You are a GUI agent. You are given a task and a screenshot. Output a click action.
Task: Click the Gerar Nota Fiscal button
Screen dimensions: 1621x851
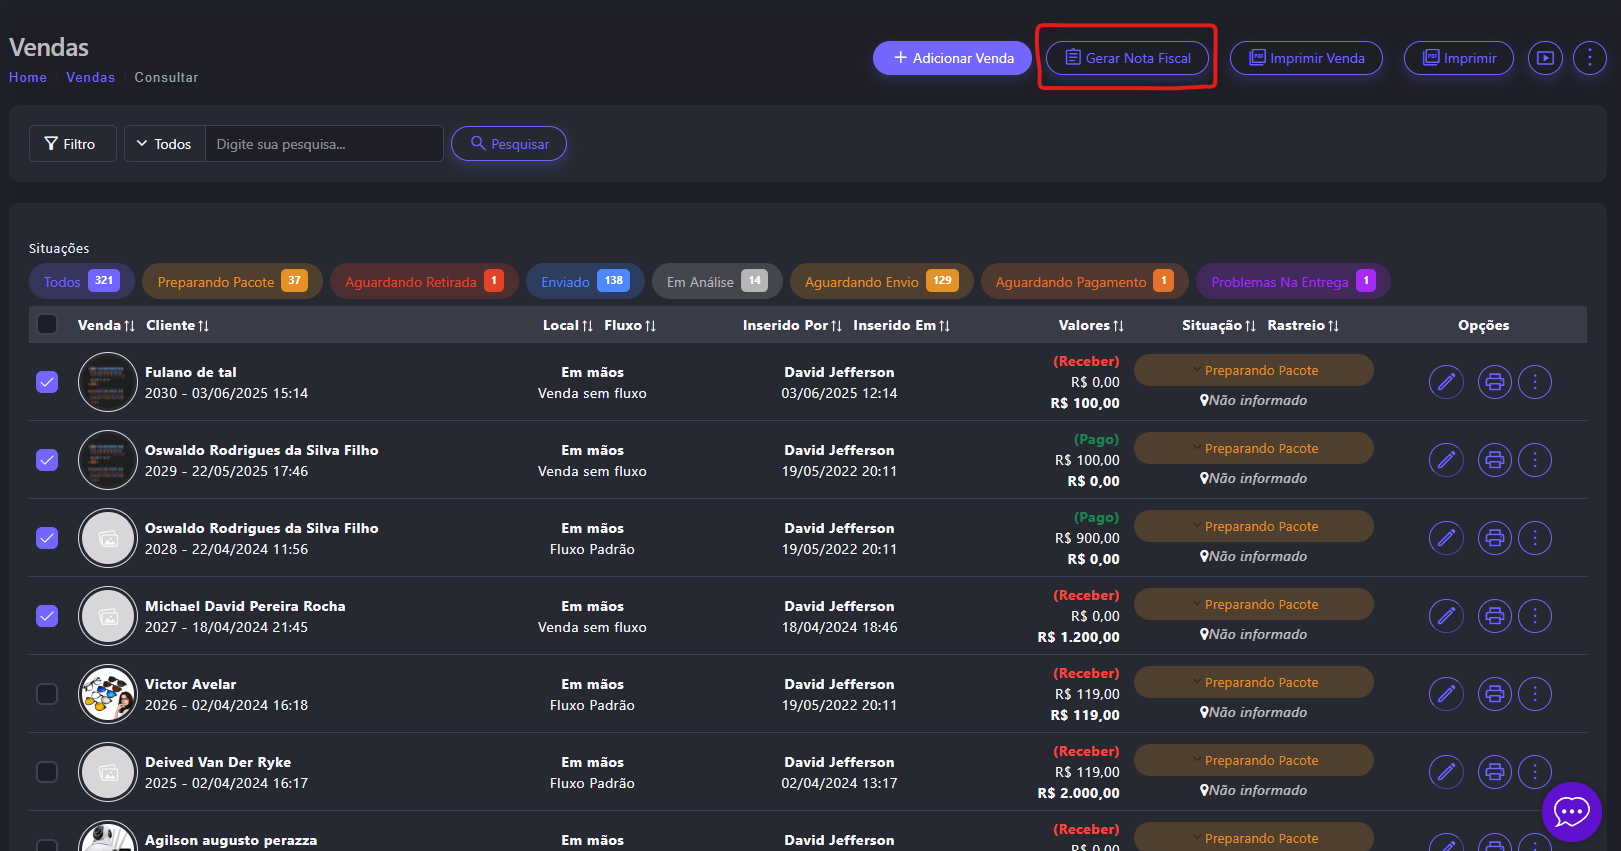tap(1127, 58)
